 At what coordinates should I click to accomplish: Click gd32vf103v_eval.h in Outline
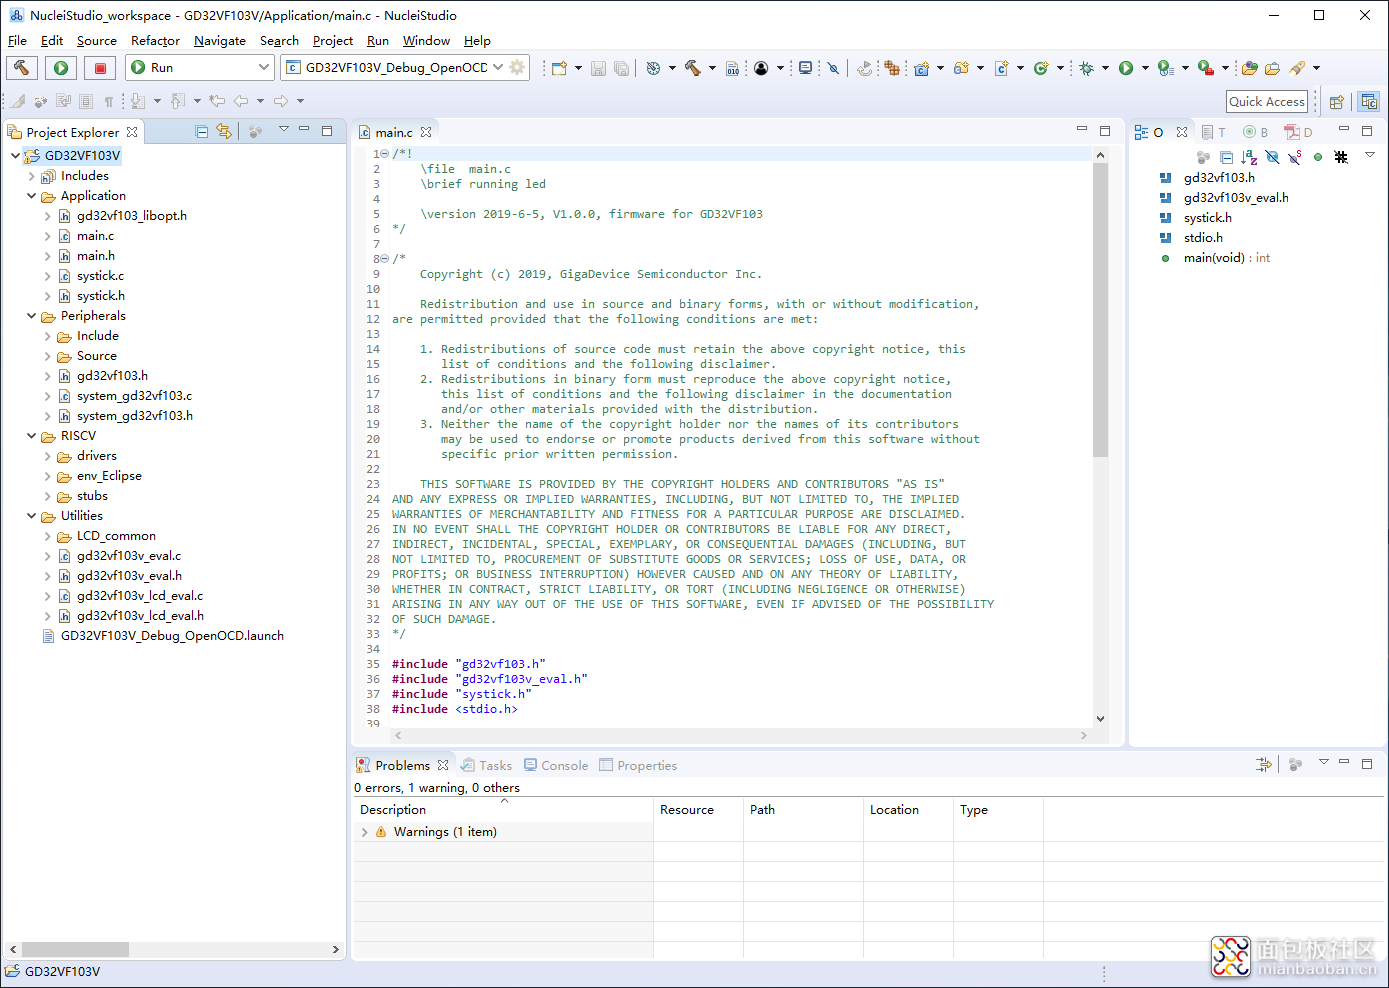pyautogui.click(x=1236, y=198)
